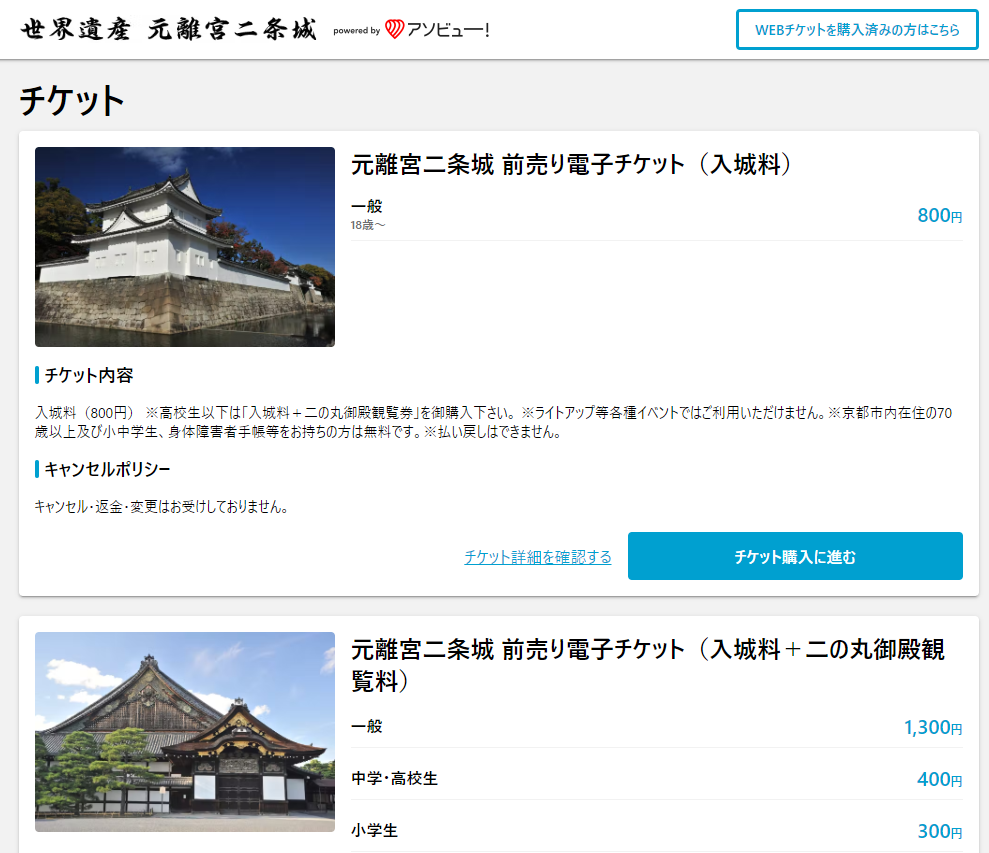This screenshot has height=853, width=989.
Task: Click the キャンセルポリシー section heading
Action: coord(107,469)
